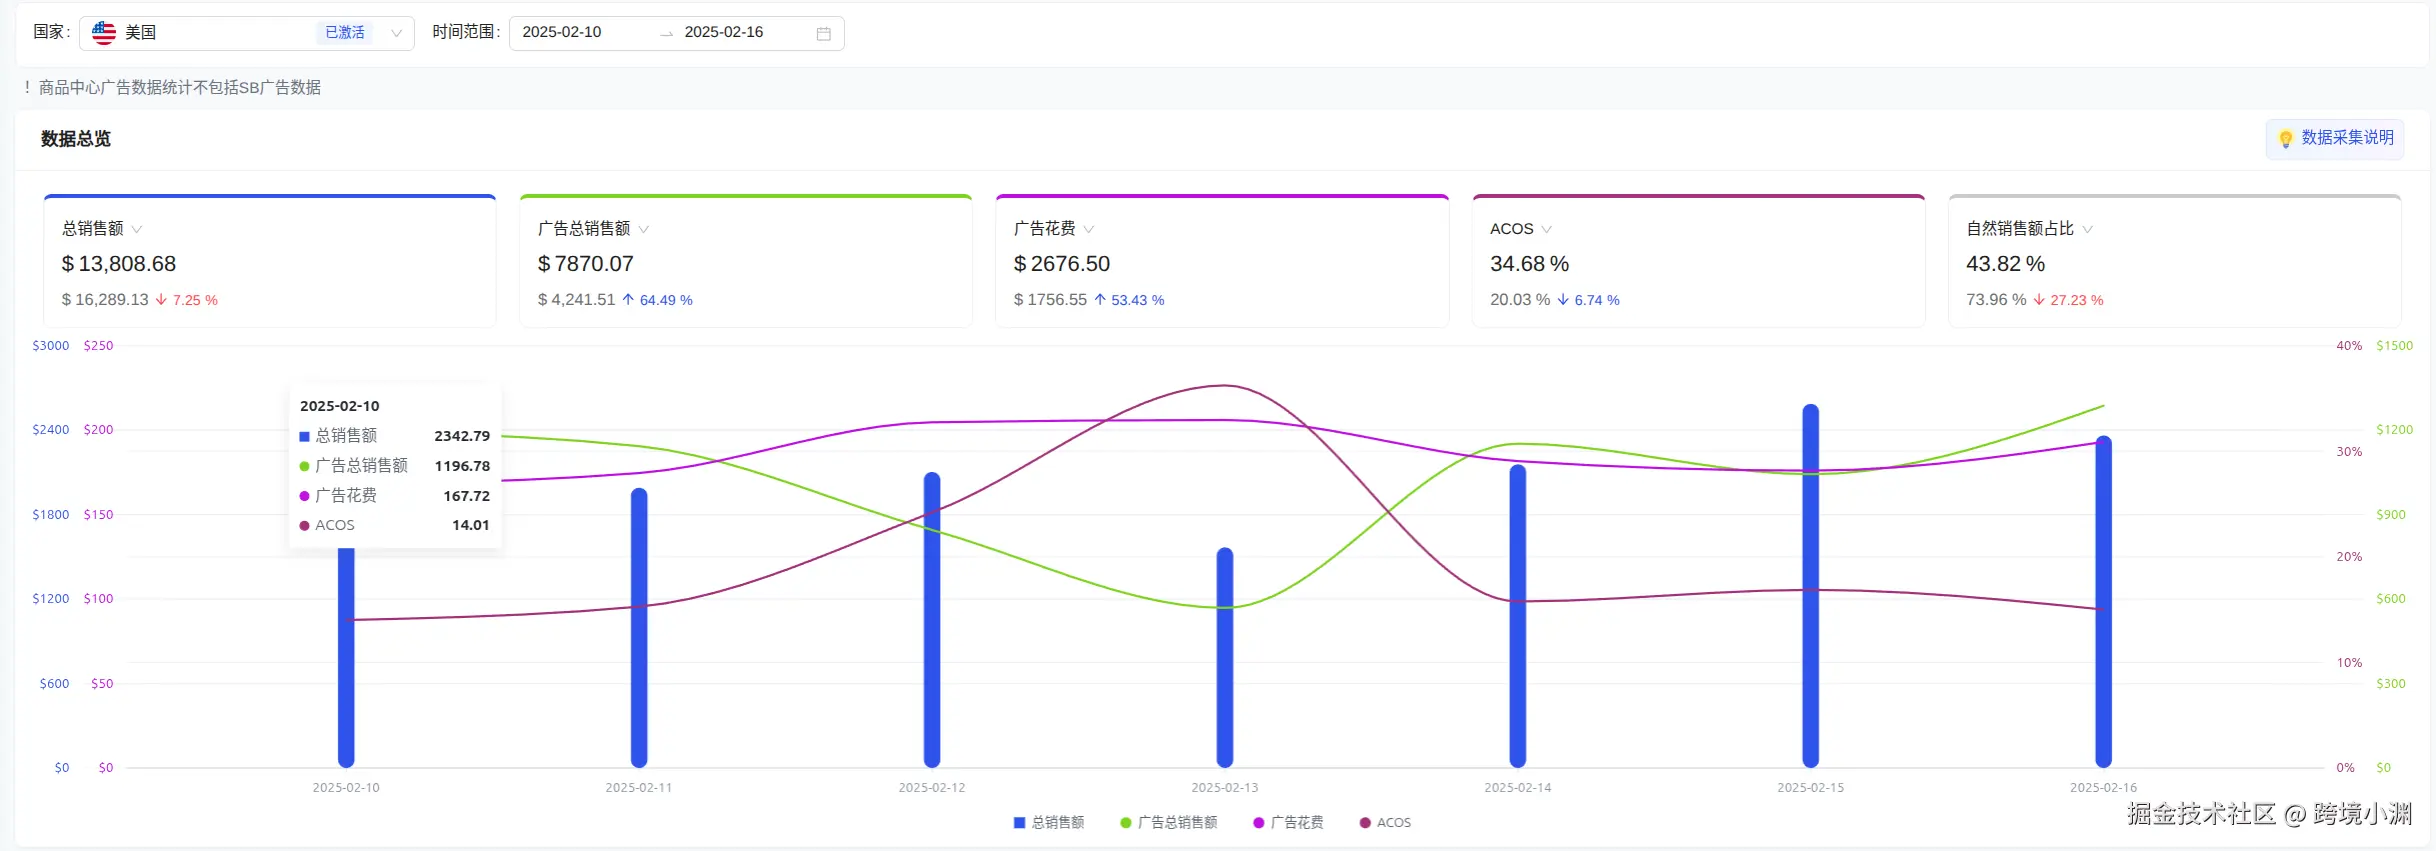Image resolution: width=2436 pixels, height=851 pixels.
Task: Click the US flag icon
Action: [104, 33]
